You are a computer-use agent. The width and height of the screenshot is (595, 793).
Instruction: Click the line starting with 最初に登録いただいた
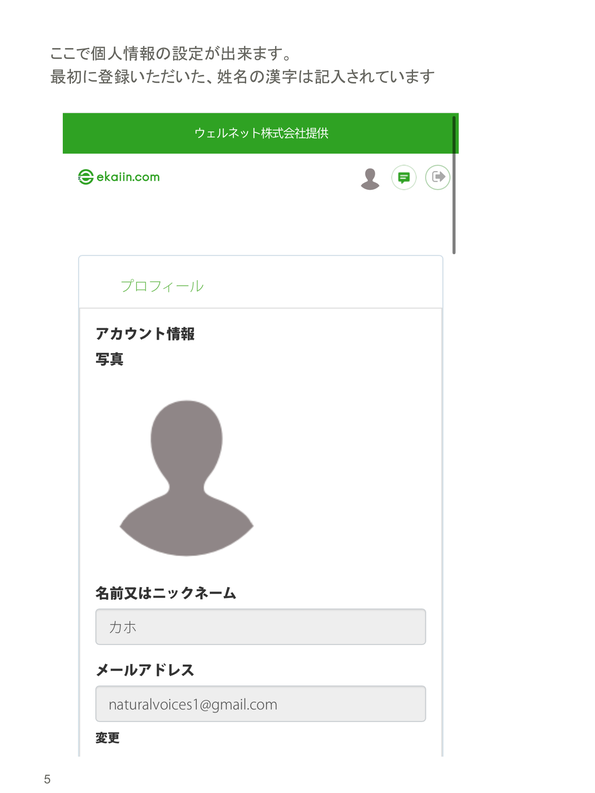(x=242, y=77)
